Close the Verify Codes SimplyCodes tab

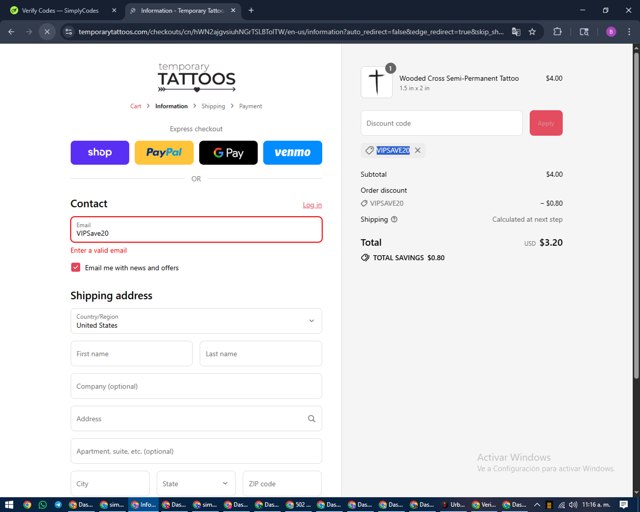[114, 11]
